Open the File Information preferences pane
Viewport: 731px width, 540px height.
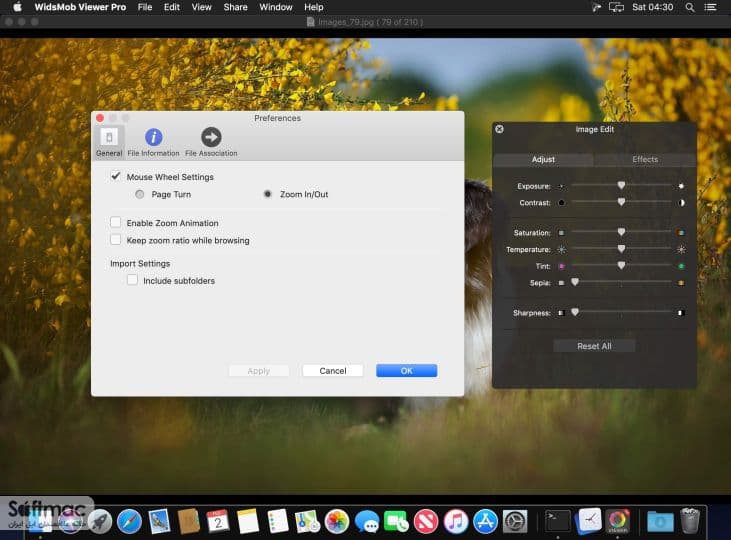coord(153,142)
